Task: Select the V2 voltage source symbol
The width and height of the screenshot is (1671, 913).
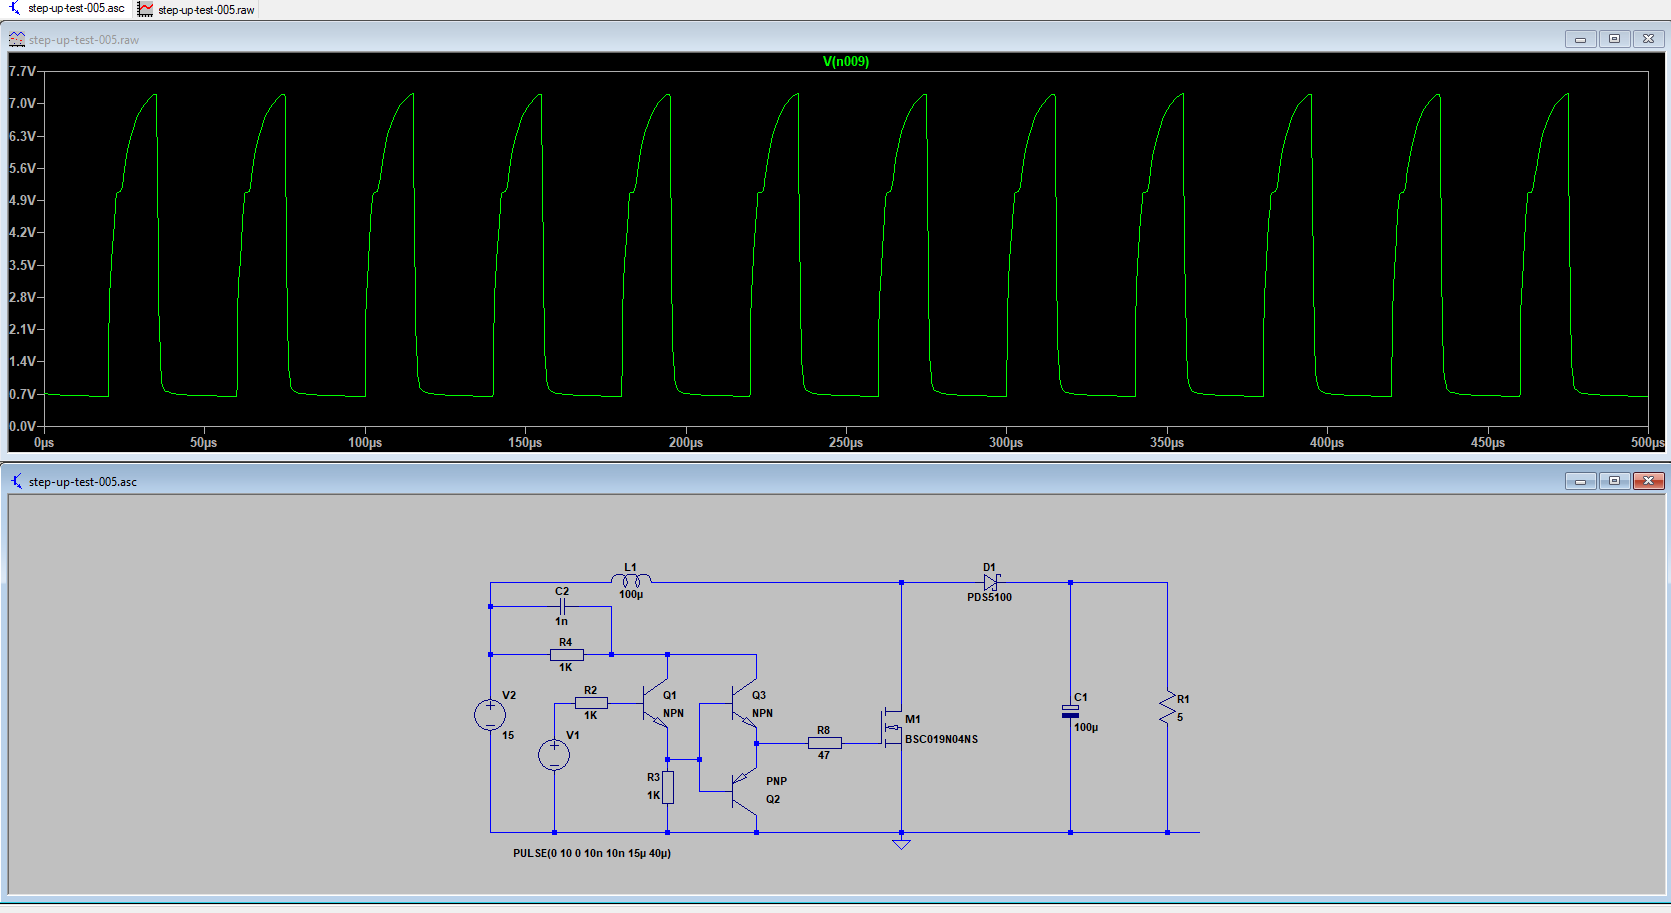Action: [490, 714]
